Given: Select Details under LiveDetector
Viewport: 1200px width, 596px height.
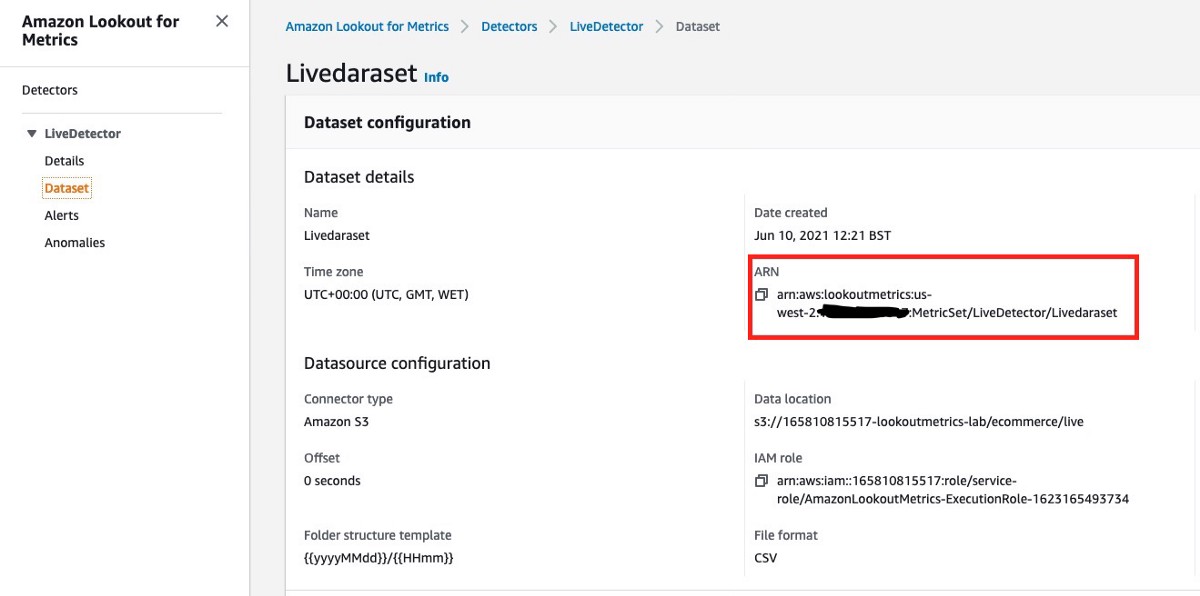Looking at the screenshot, I should coord(64,161).
